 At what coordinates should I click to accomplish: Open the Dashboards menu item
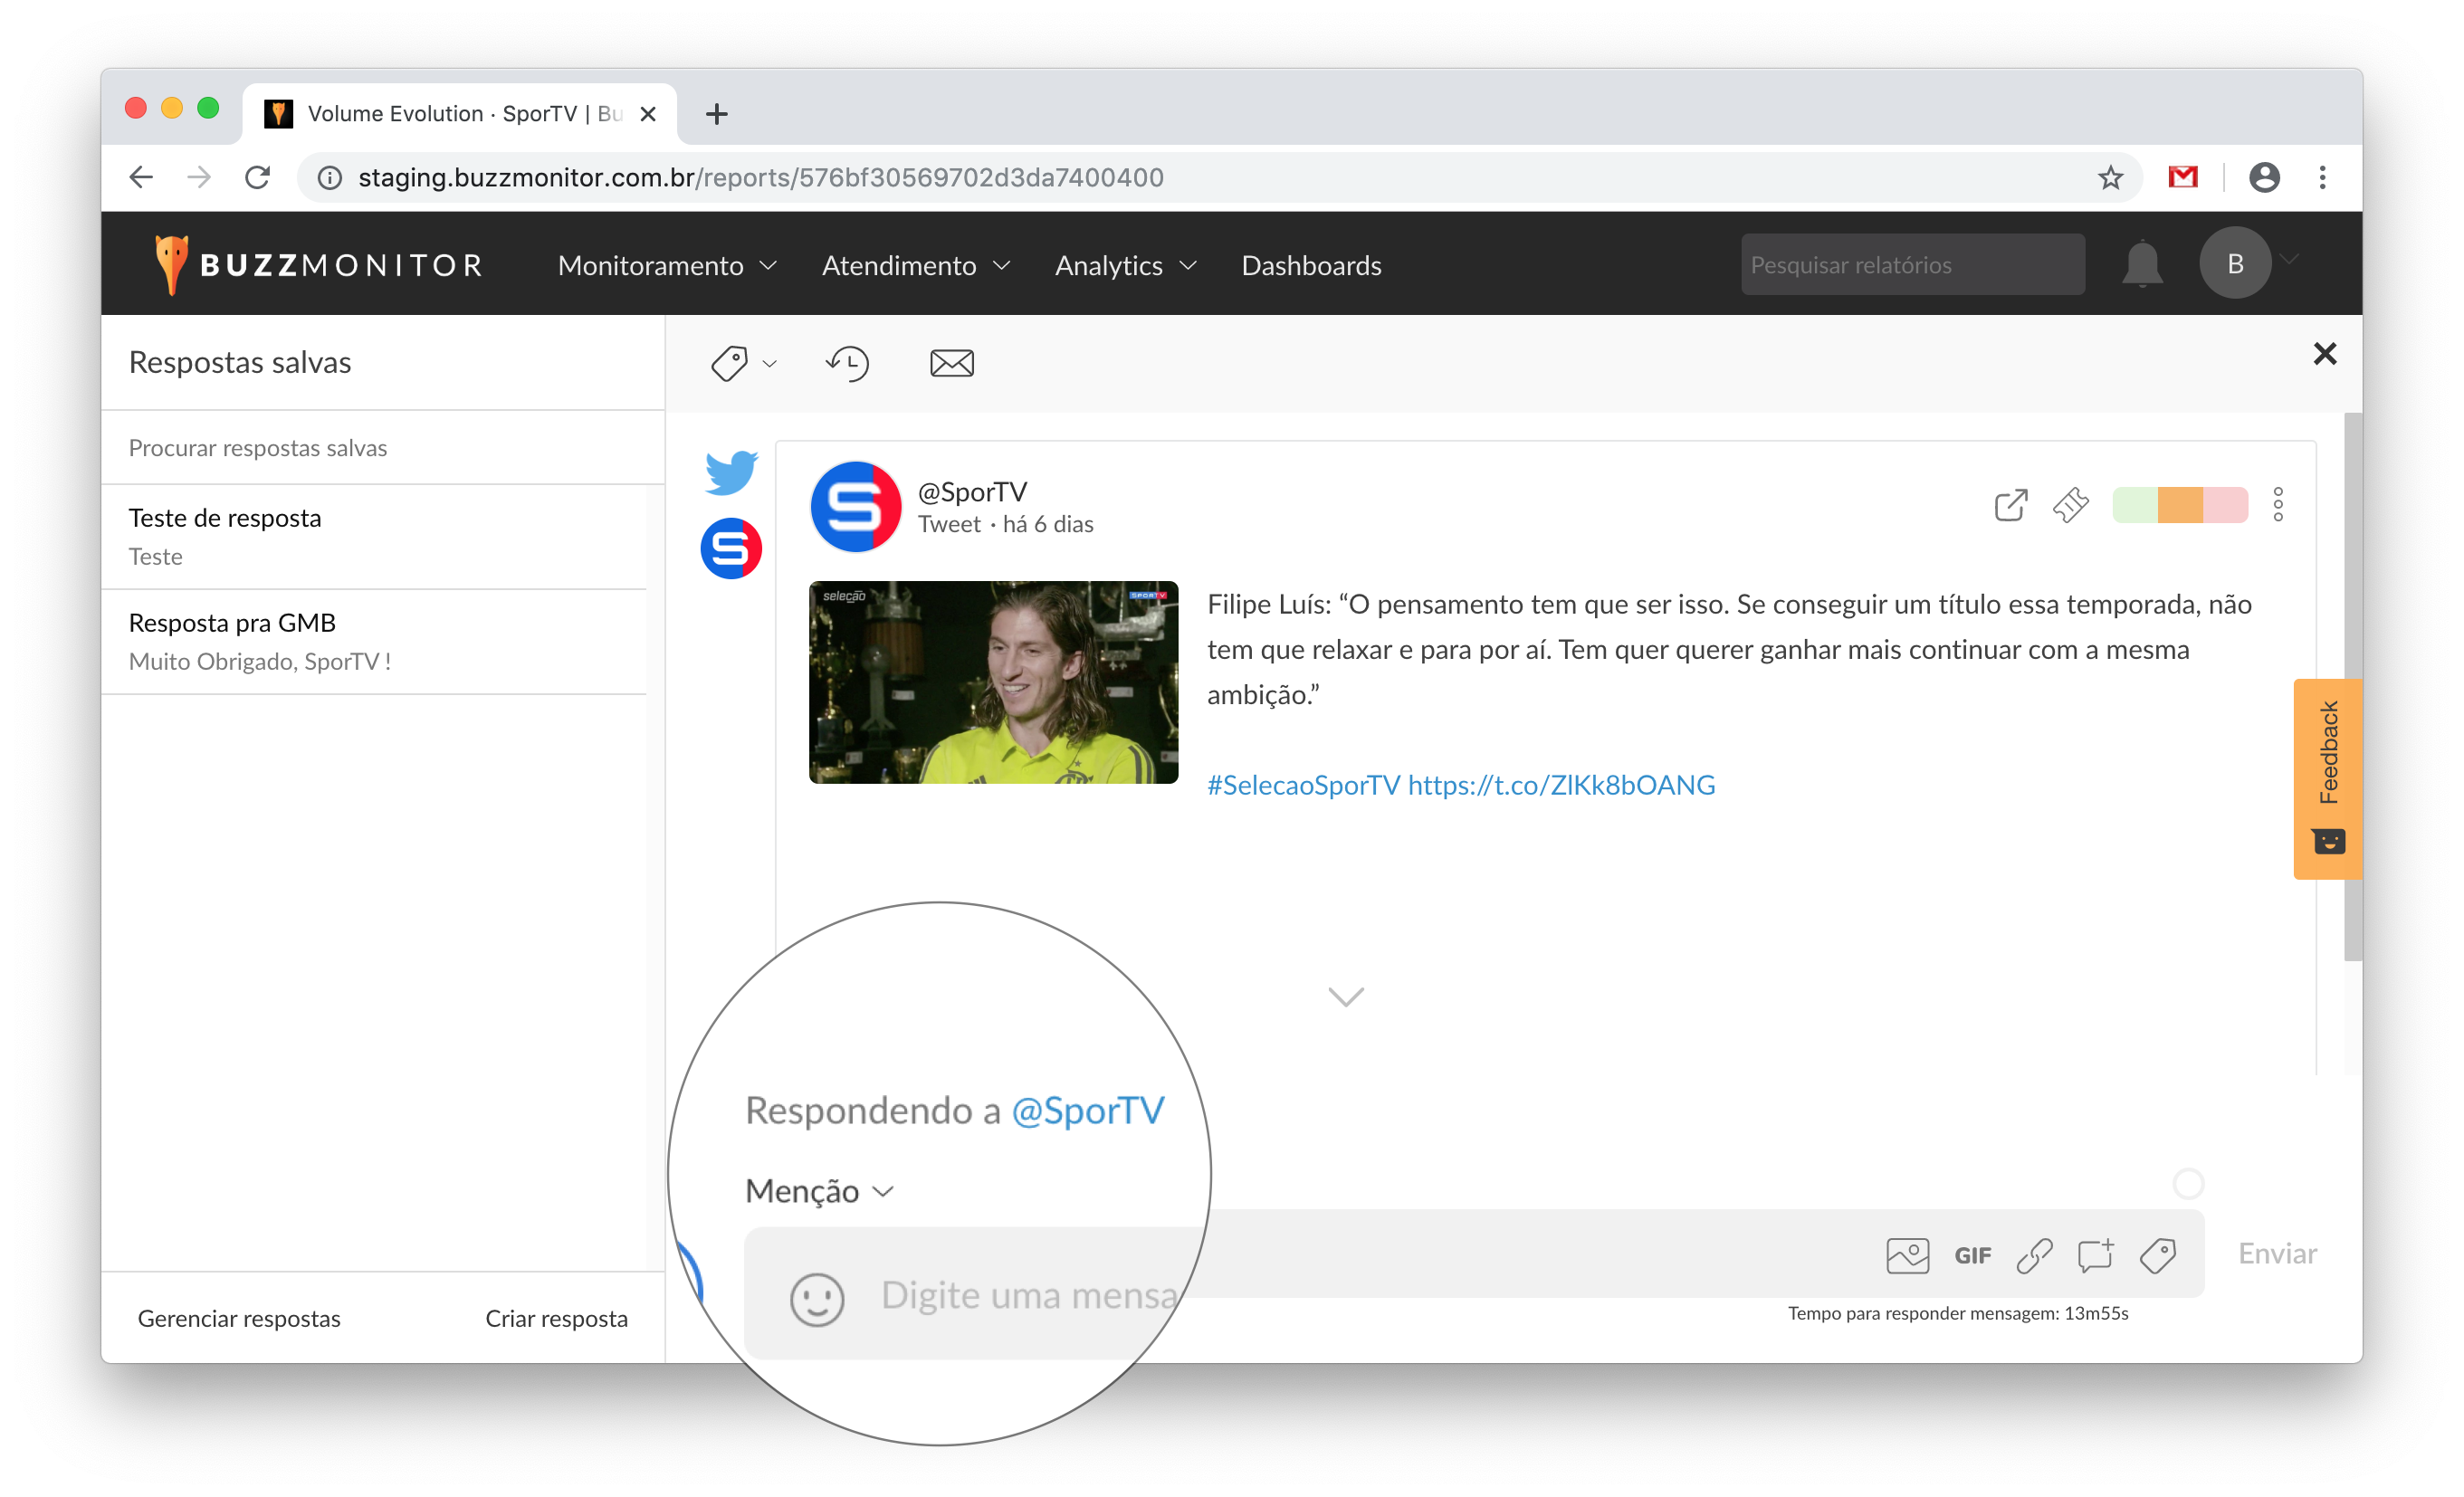point(1311,265)
